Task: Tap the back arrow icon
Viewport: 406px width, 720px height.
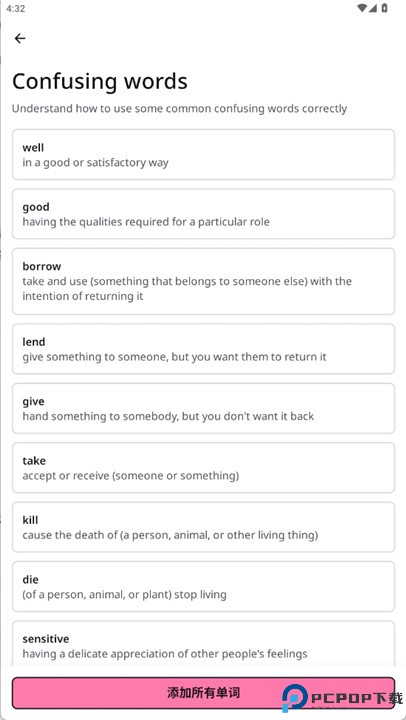Action: click(20, 39)
